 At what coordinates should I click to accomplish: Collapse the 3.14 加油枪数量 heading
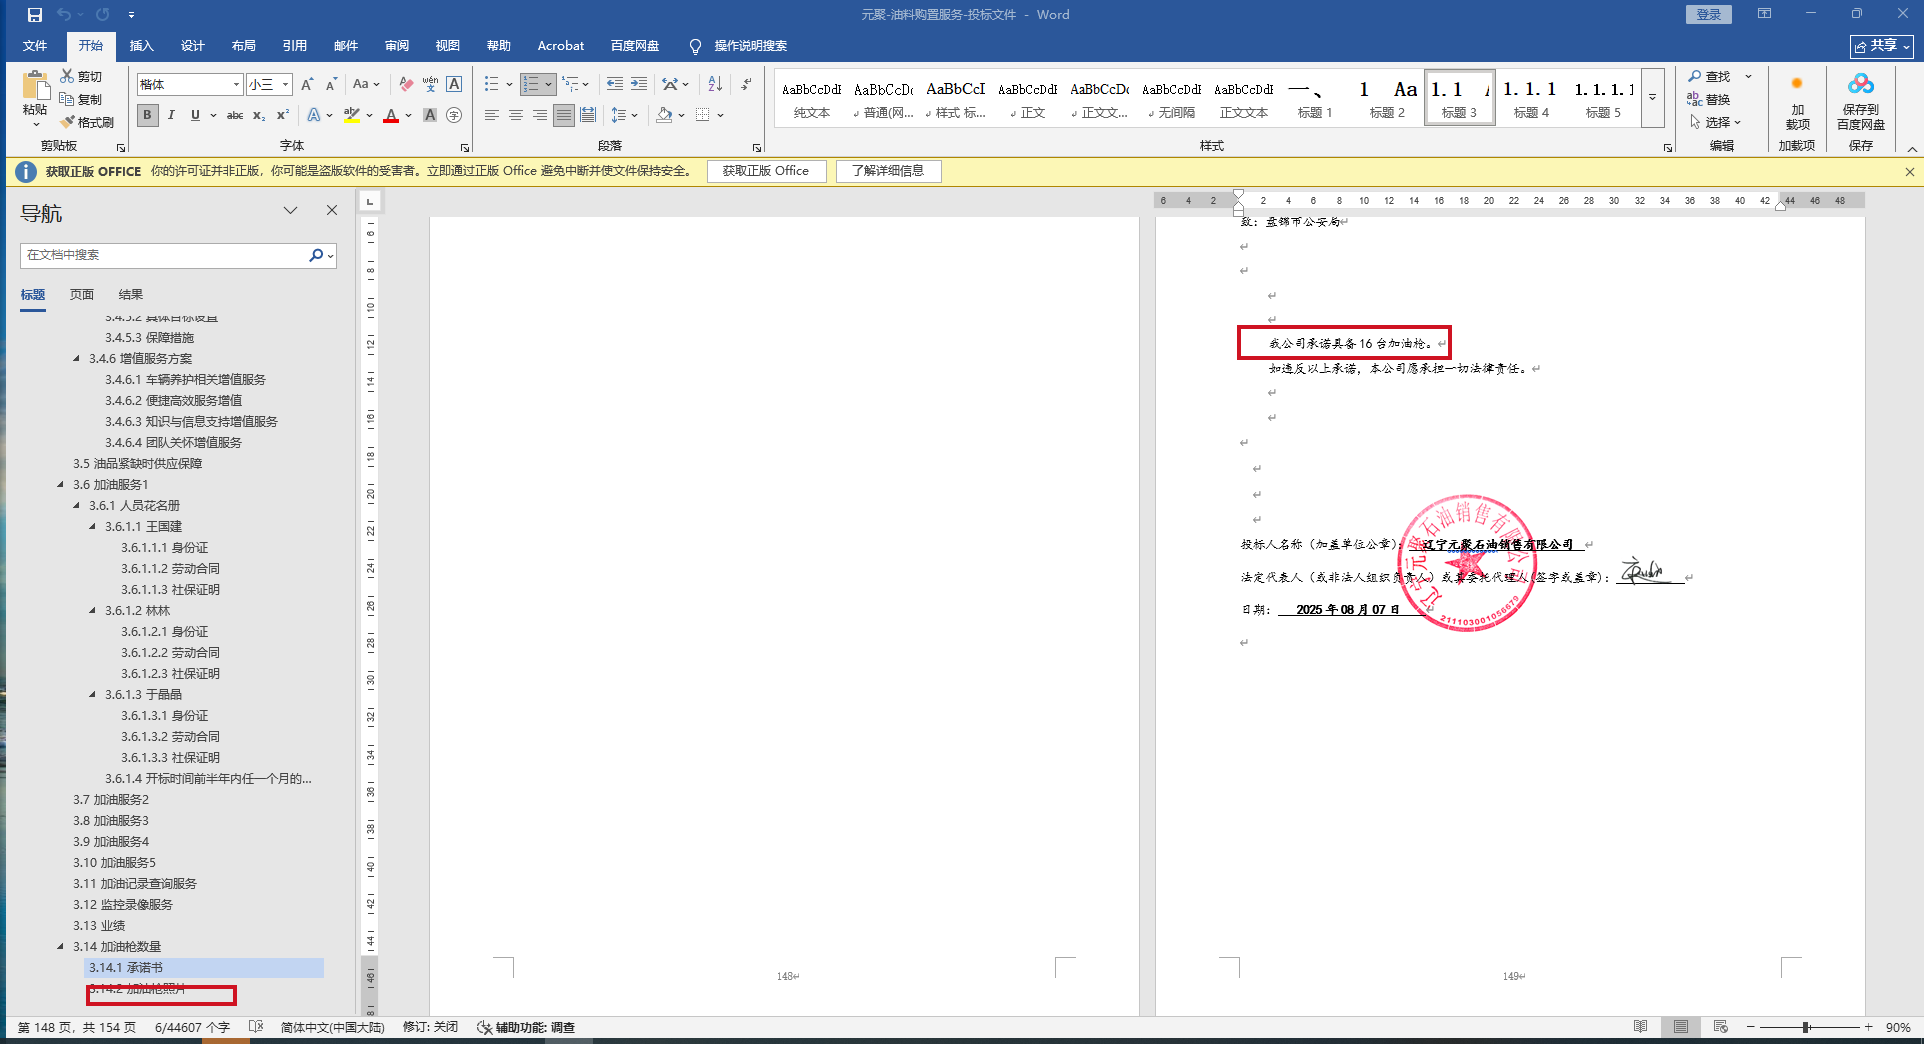coord(61,947)
